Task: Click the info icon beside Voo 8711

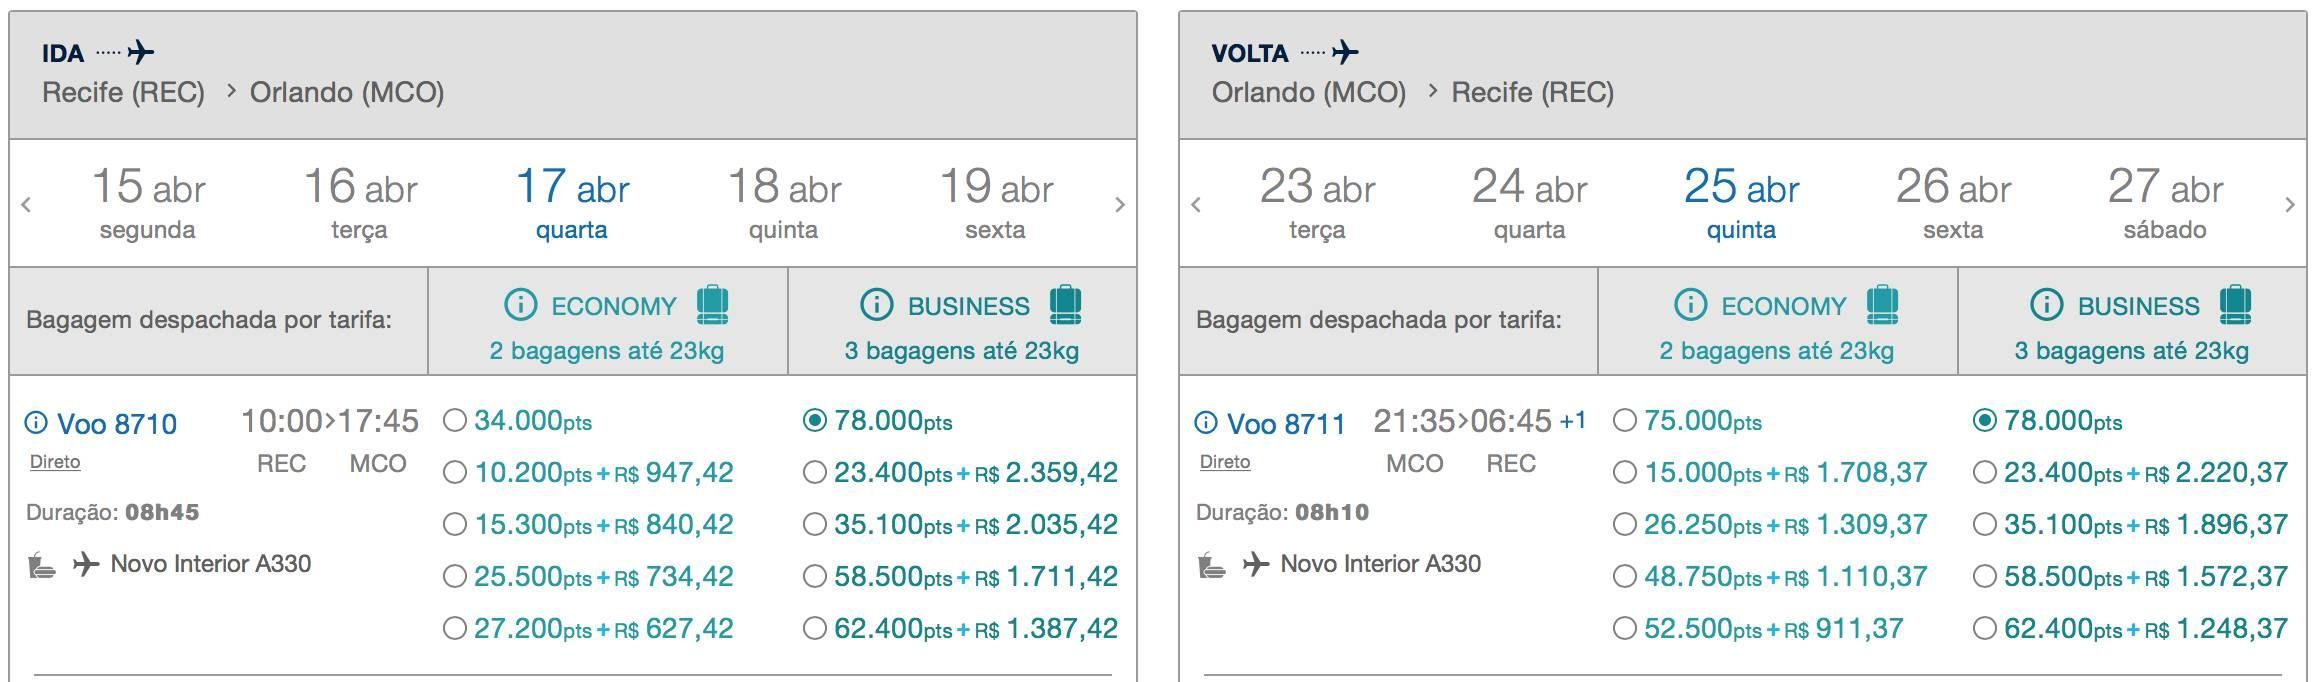Action: tap(1206, 423)
